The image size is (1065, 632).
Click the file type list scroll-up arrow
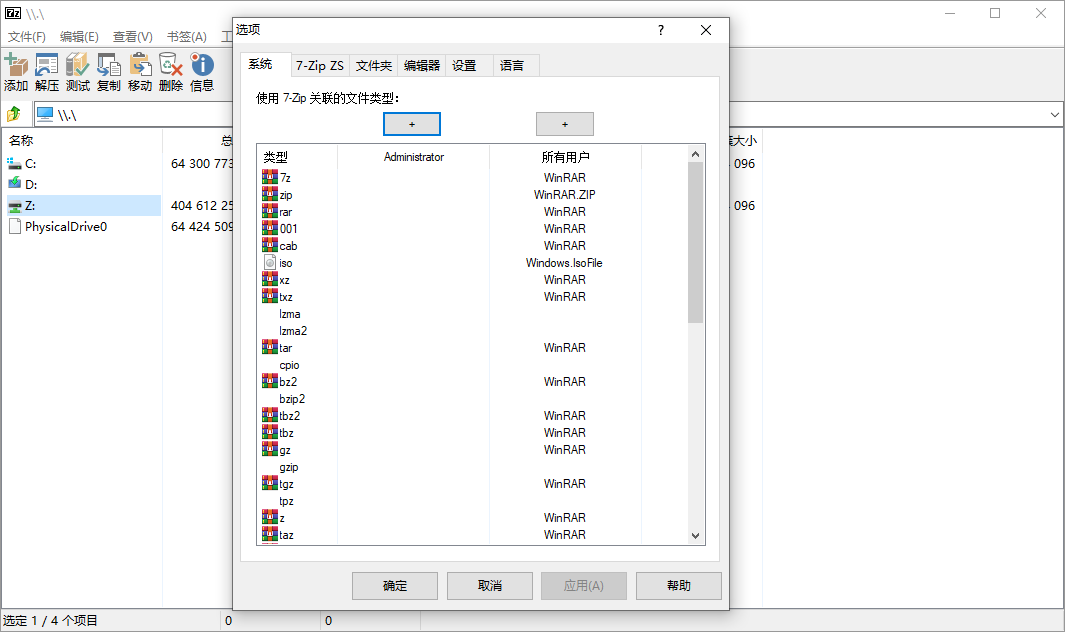click(x=696, y=154)
